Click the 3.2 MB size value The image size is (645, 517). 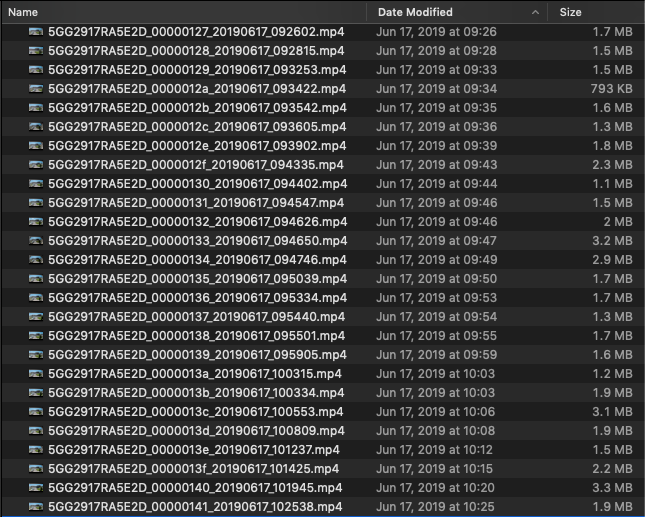[613, 241]
